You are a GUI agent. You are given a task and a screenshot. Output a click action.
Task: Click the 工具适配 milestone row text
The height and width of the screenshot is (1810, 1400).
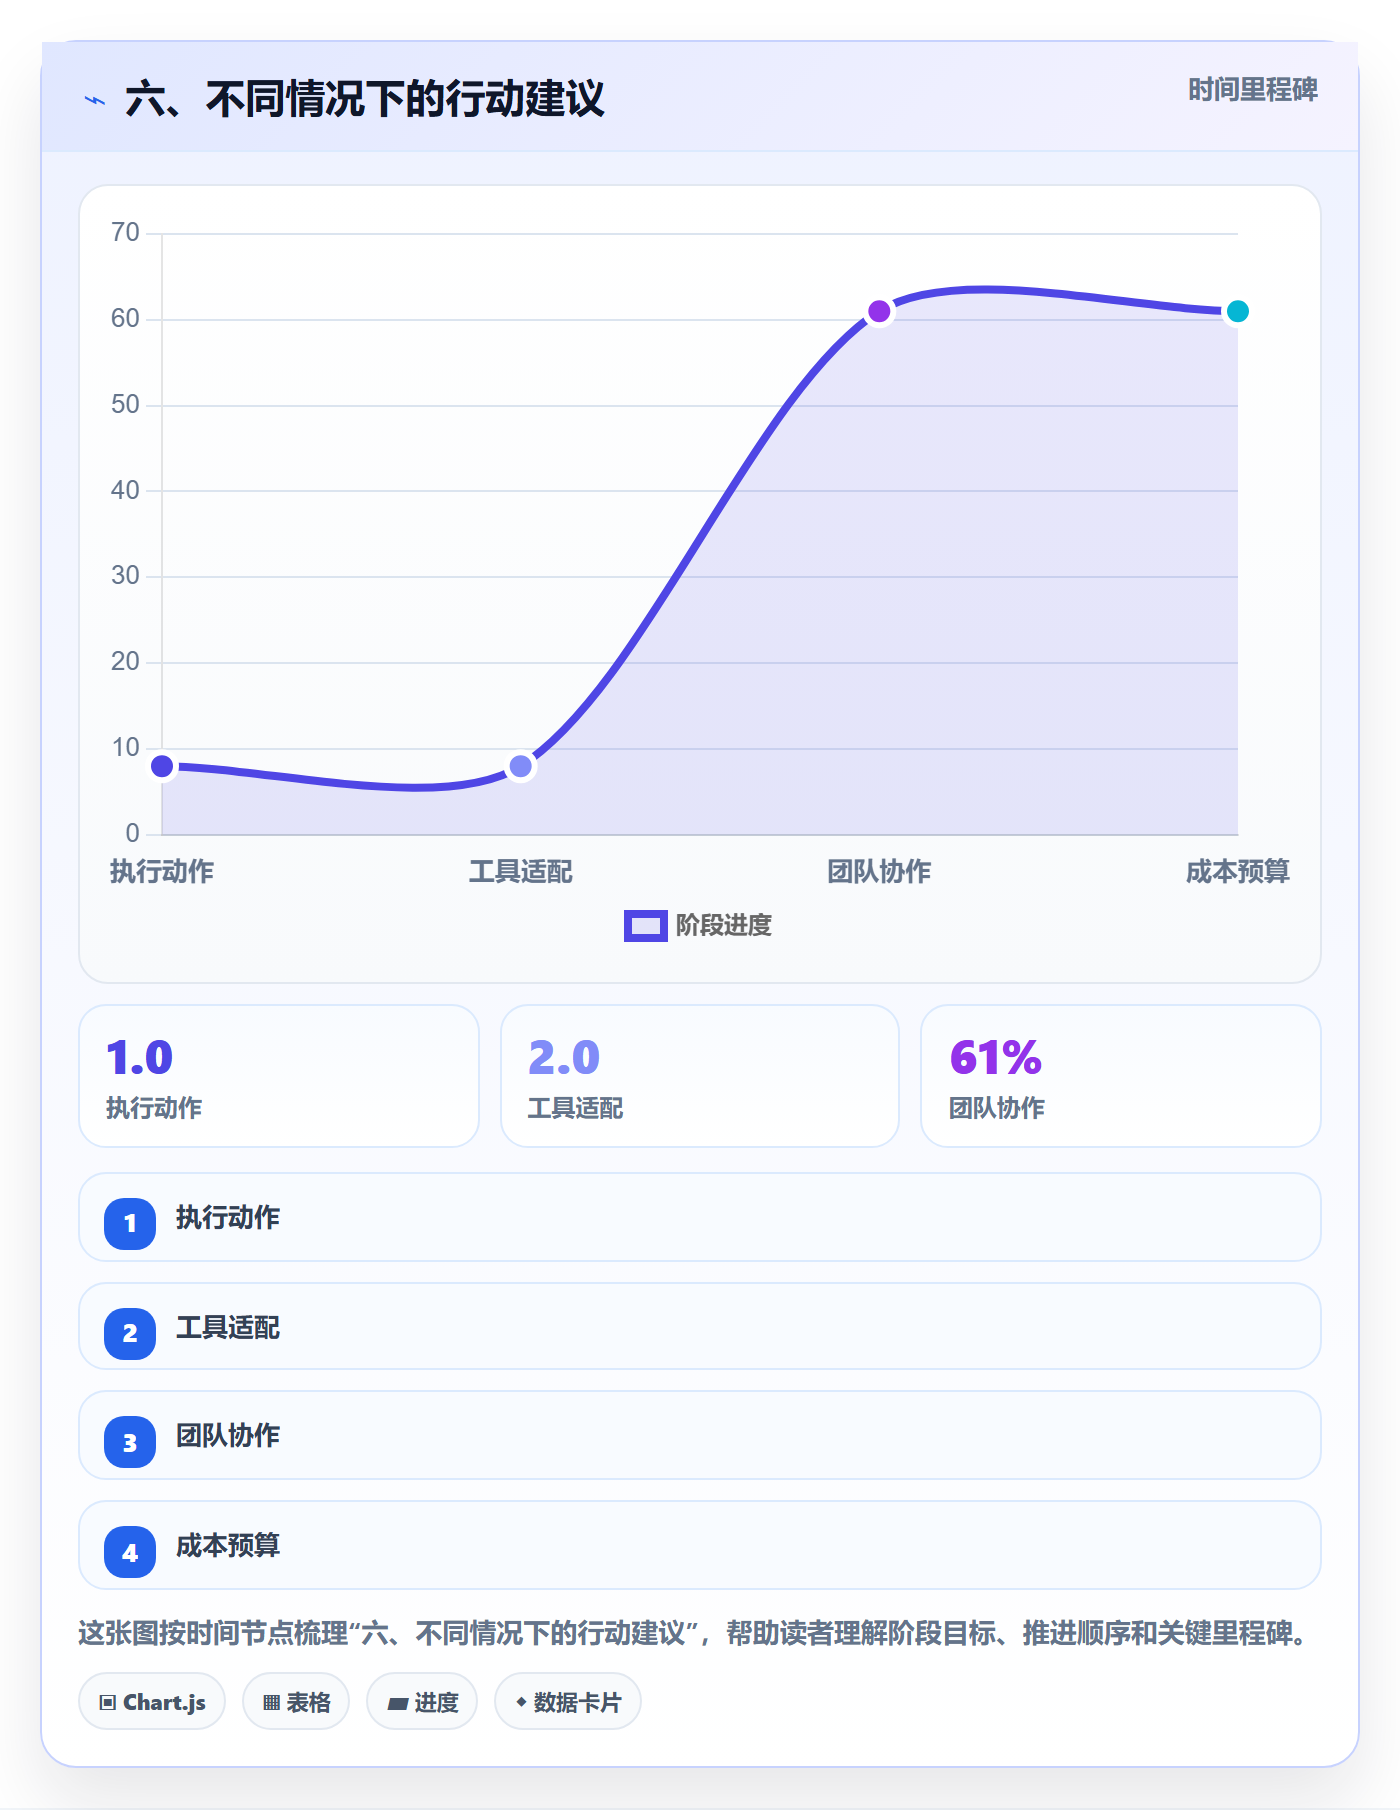[x=228, y=1328]
